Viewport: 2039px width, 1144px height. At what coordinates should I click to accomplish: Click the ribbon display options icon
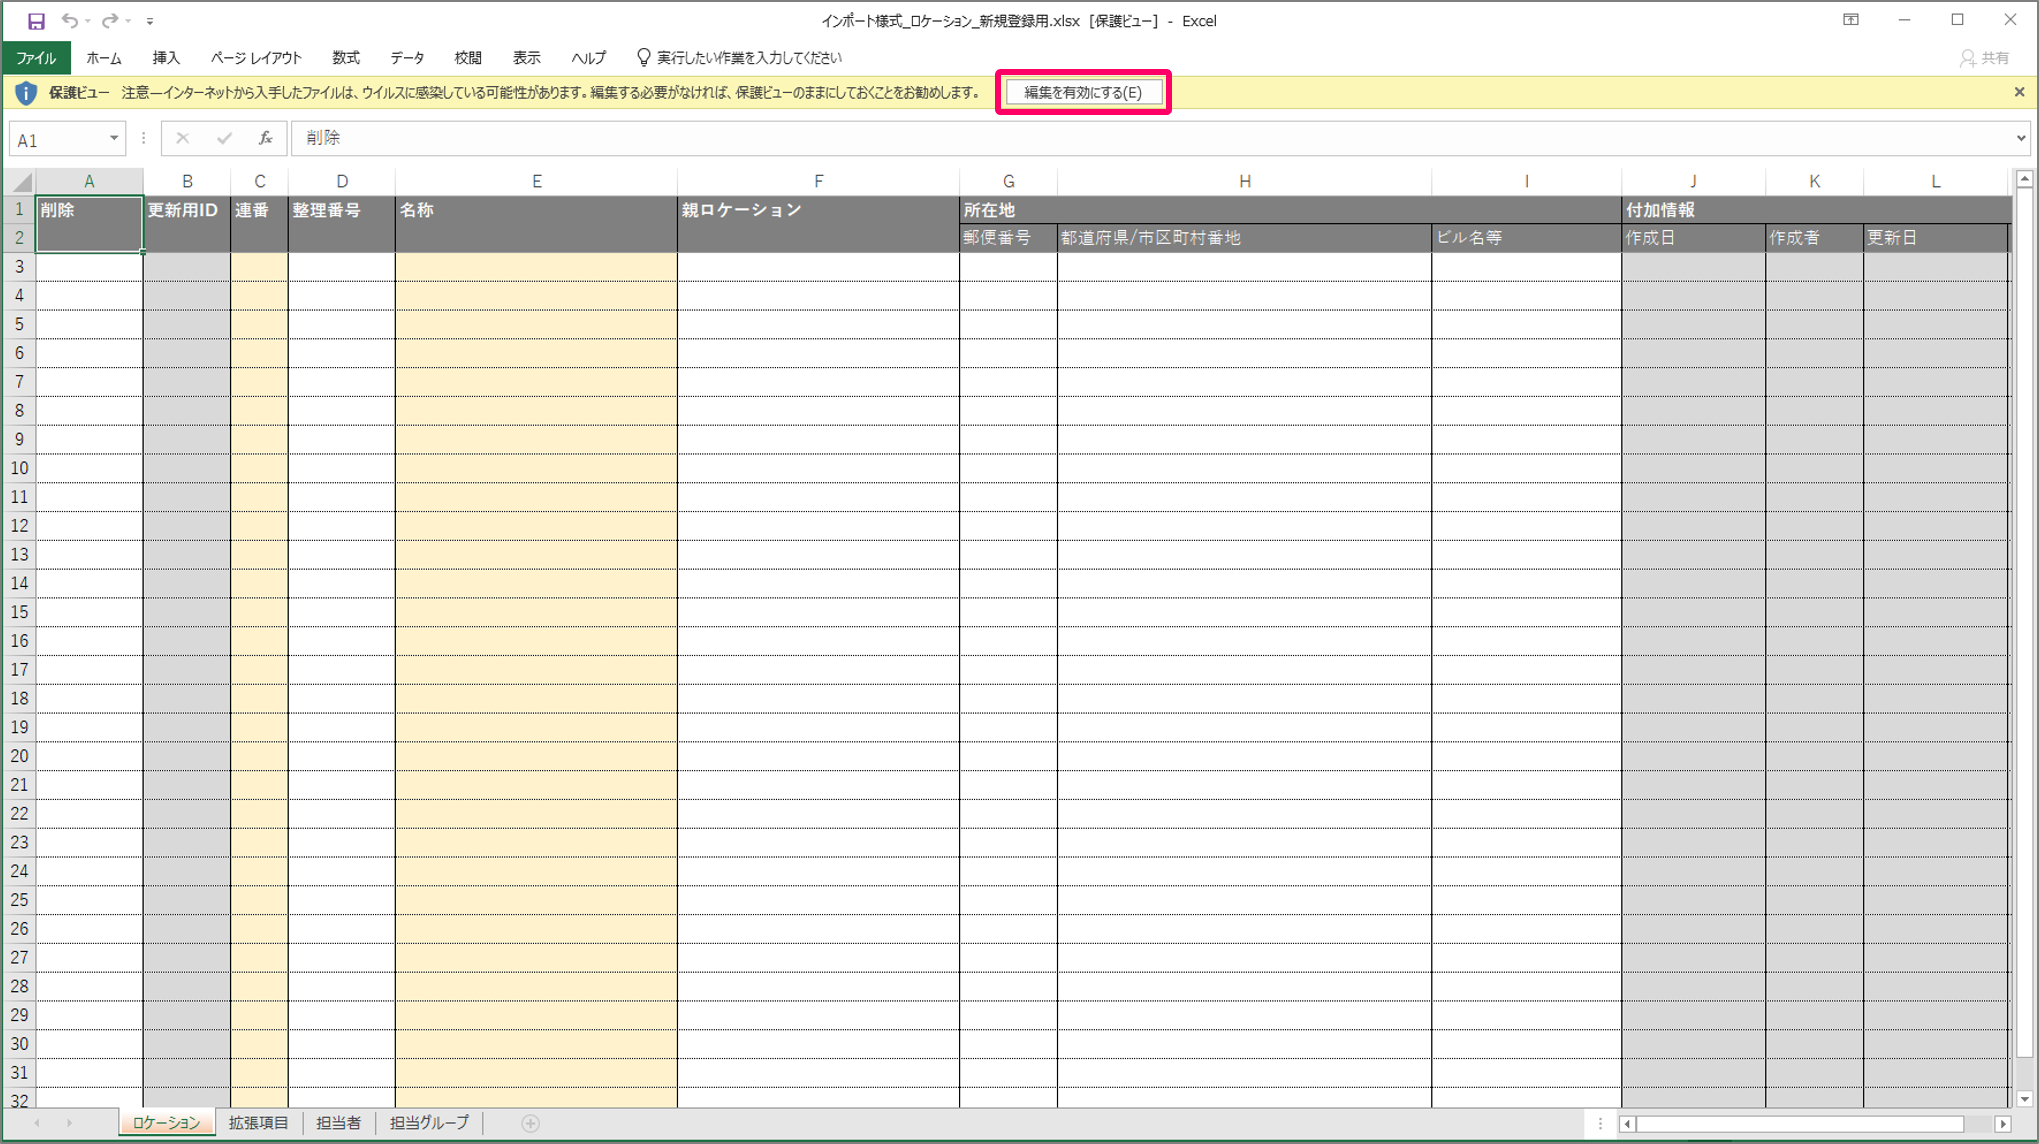(x=1851, y=20)
